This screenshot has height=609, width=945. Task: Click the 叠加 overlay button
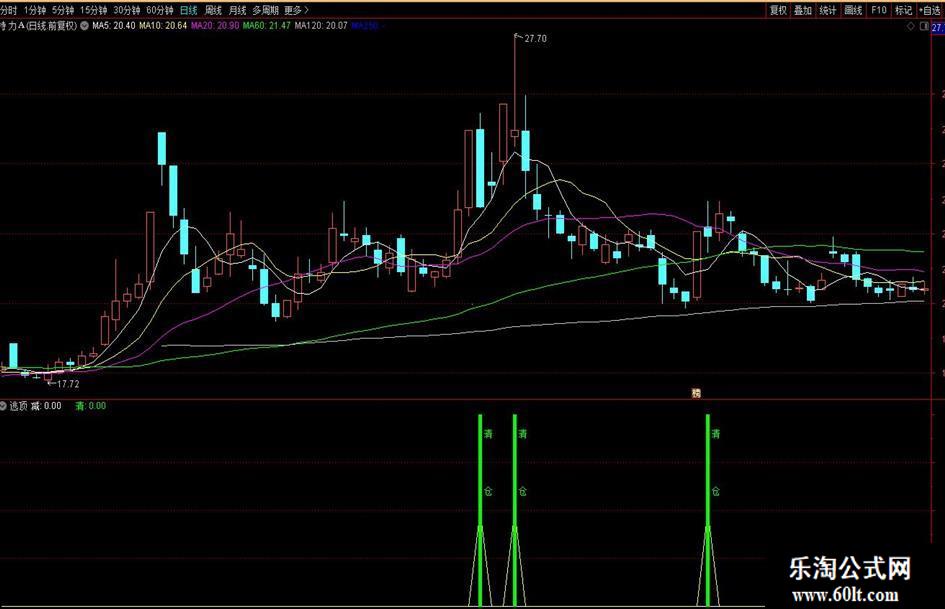click(803, 10)
